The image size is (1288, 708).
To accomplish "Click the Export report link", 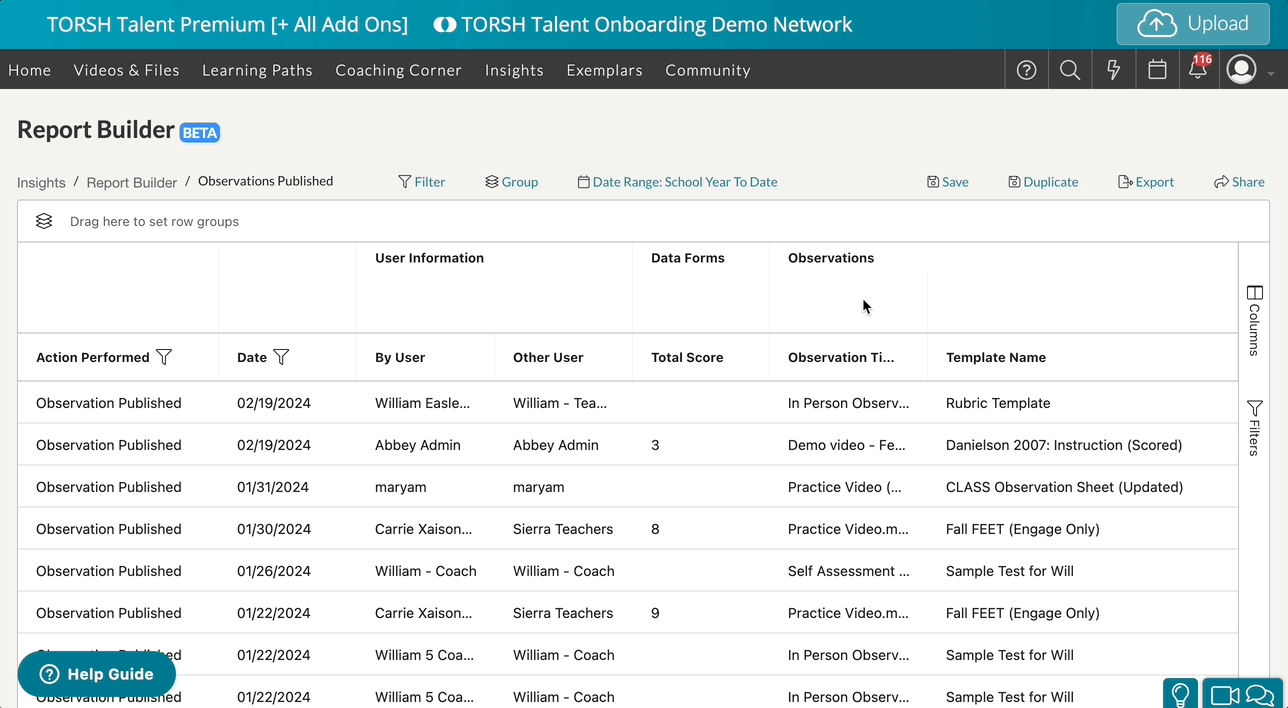I will pos(1146,182).
